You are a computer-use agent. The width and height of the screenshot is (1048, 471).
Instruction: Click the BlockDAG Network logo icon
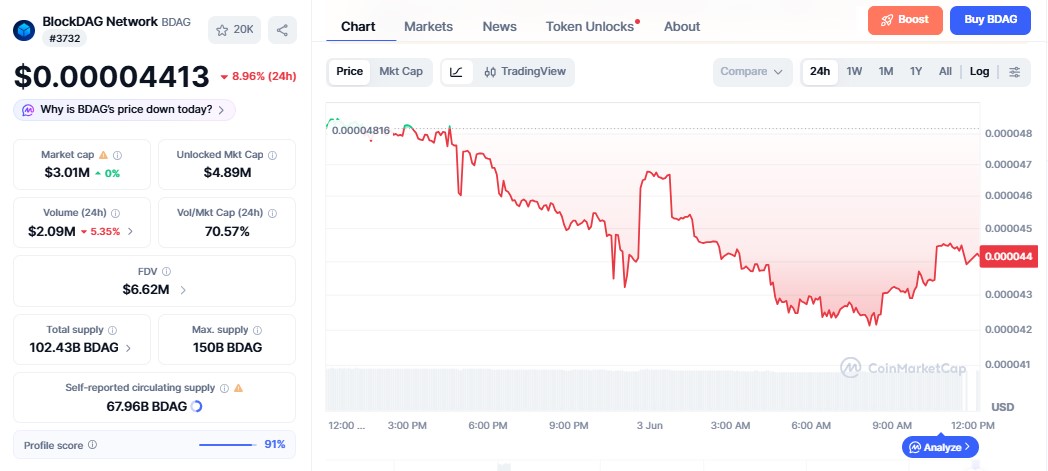click(x=24, y=30)
